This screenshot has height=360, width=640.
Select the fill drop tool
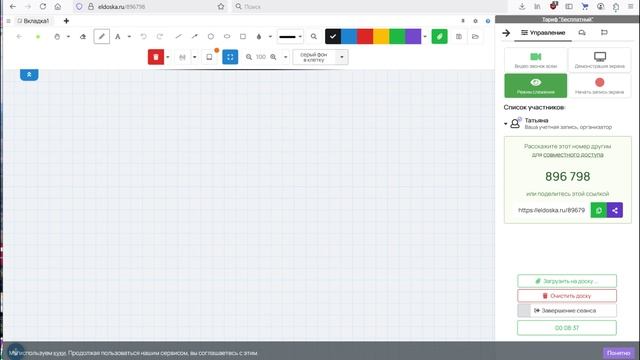coord(259,37)
